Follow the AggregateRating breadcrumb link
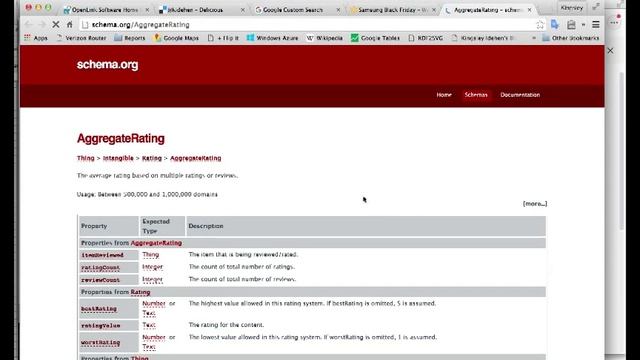Viewport: 640px width, 360px height. [196, 158]
